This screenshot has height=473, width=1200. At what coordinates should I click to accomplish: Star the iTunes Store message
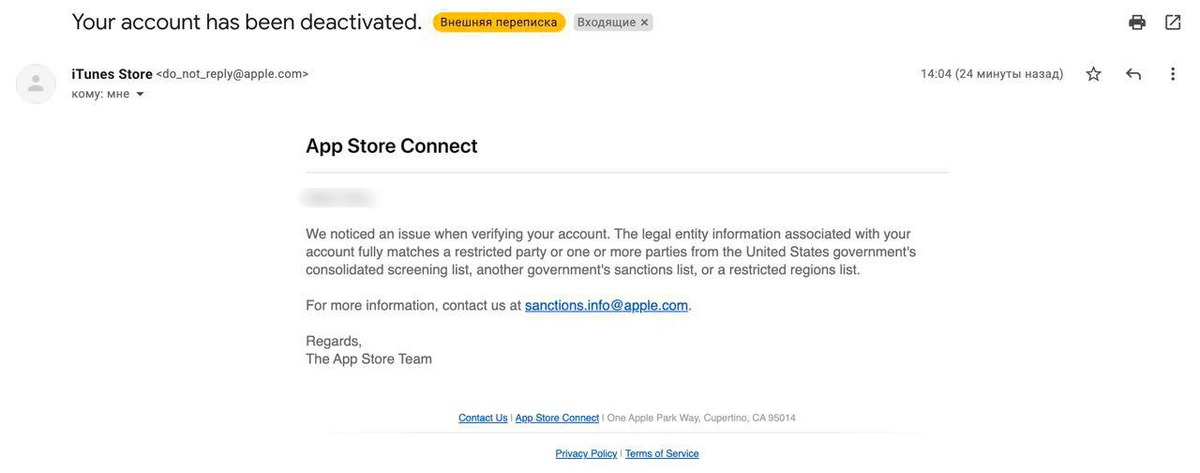pos(1094,74)
